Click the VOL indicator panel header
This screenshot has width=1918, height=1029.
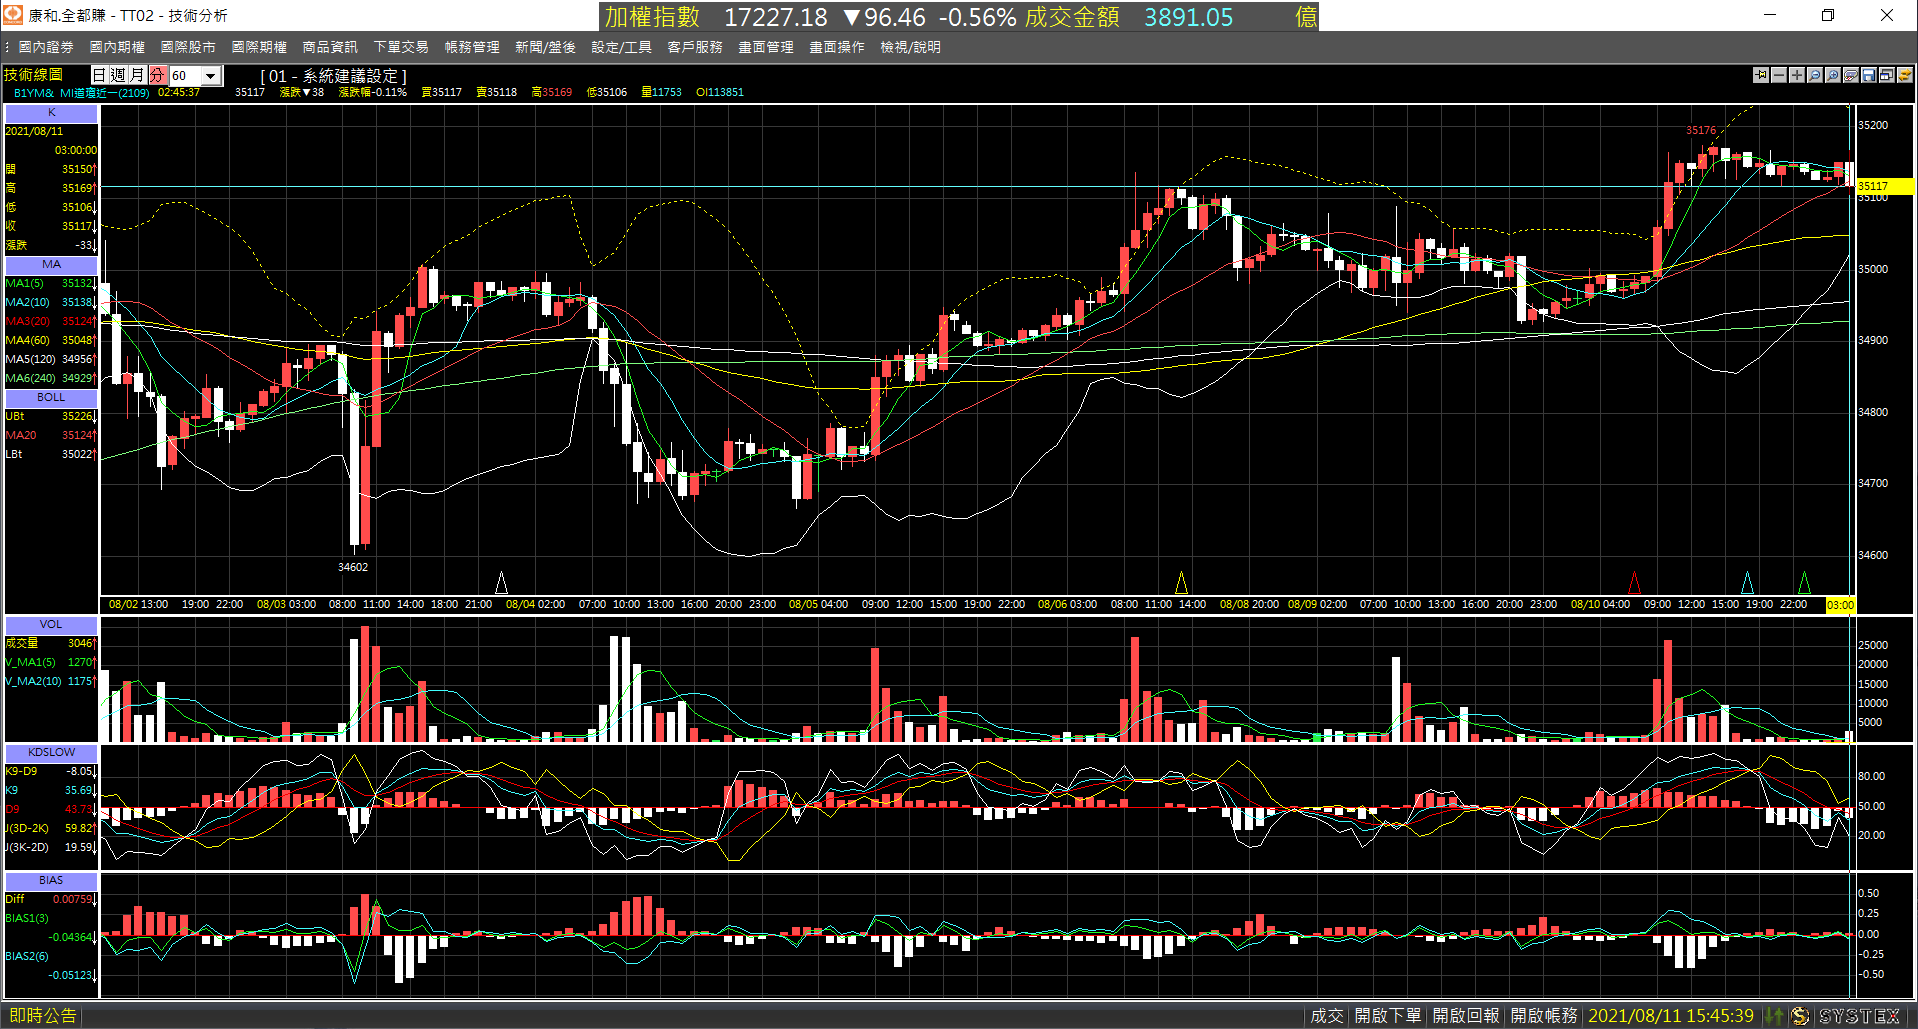51,625
